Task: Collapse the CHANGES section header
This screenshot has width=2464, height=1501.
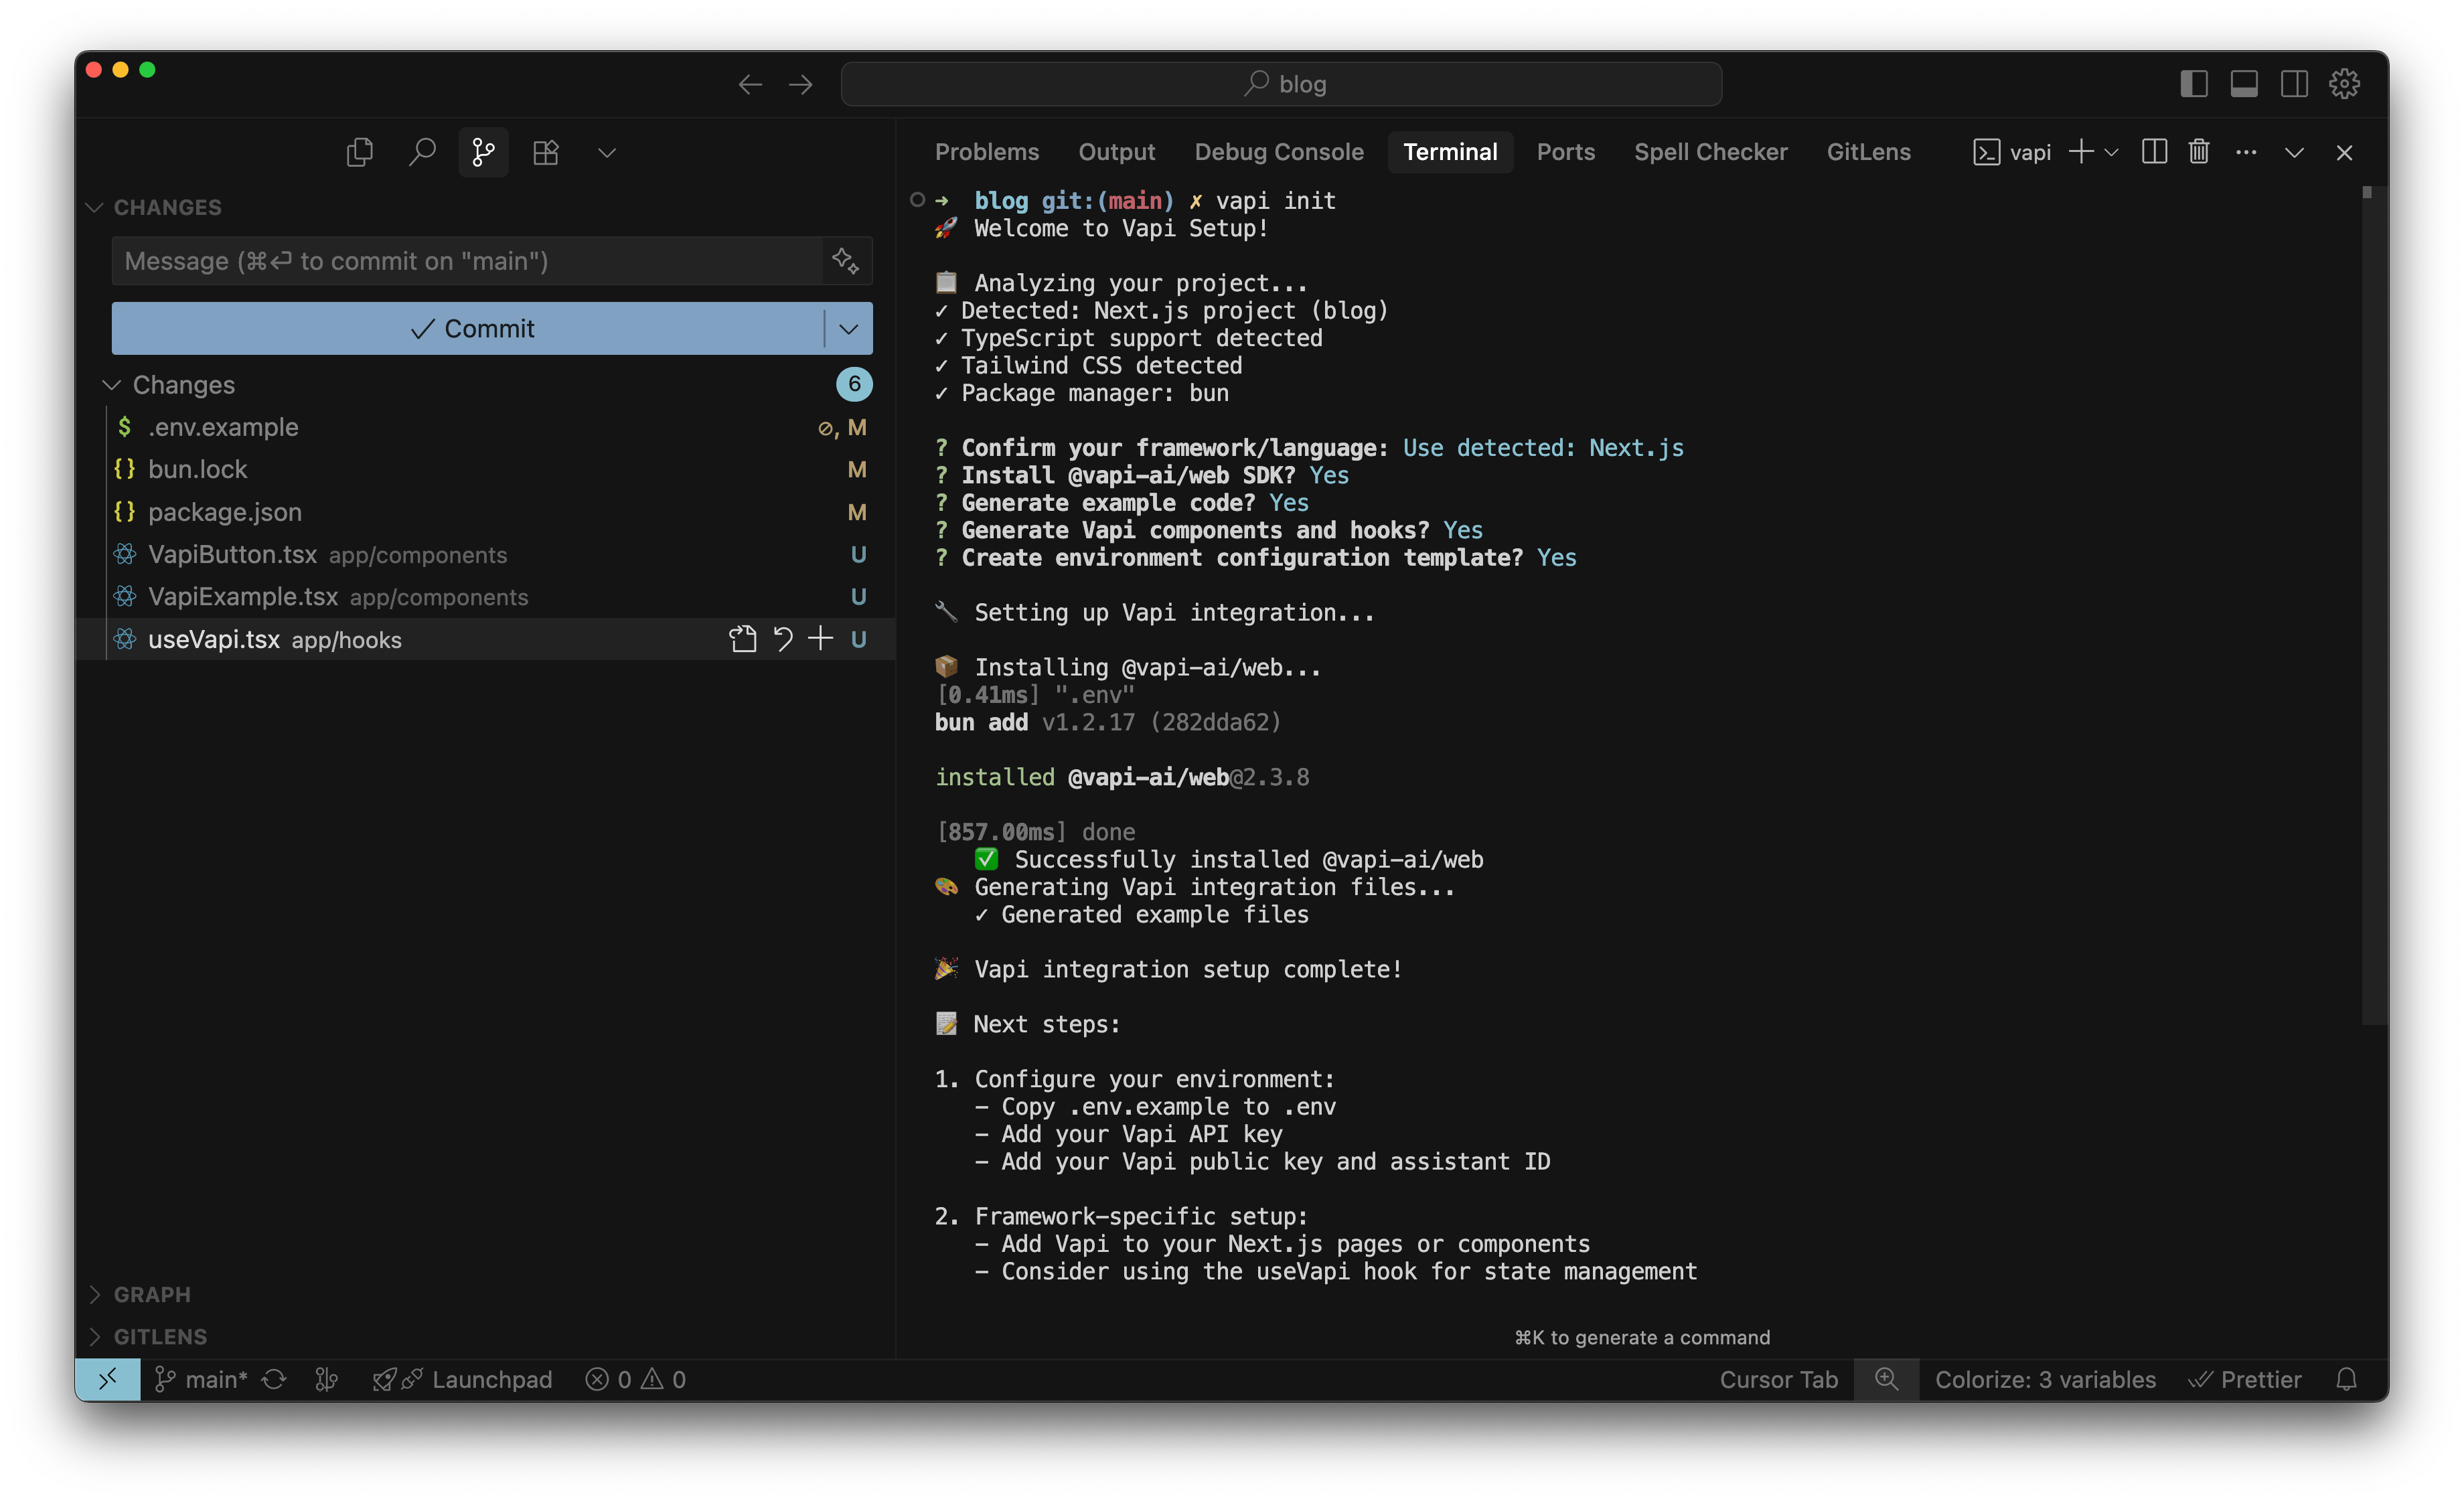Action: tap(167, 207)
